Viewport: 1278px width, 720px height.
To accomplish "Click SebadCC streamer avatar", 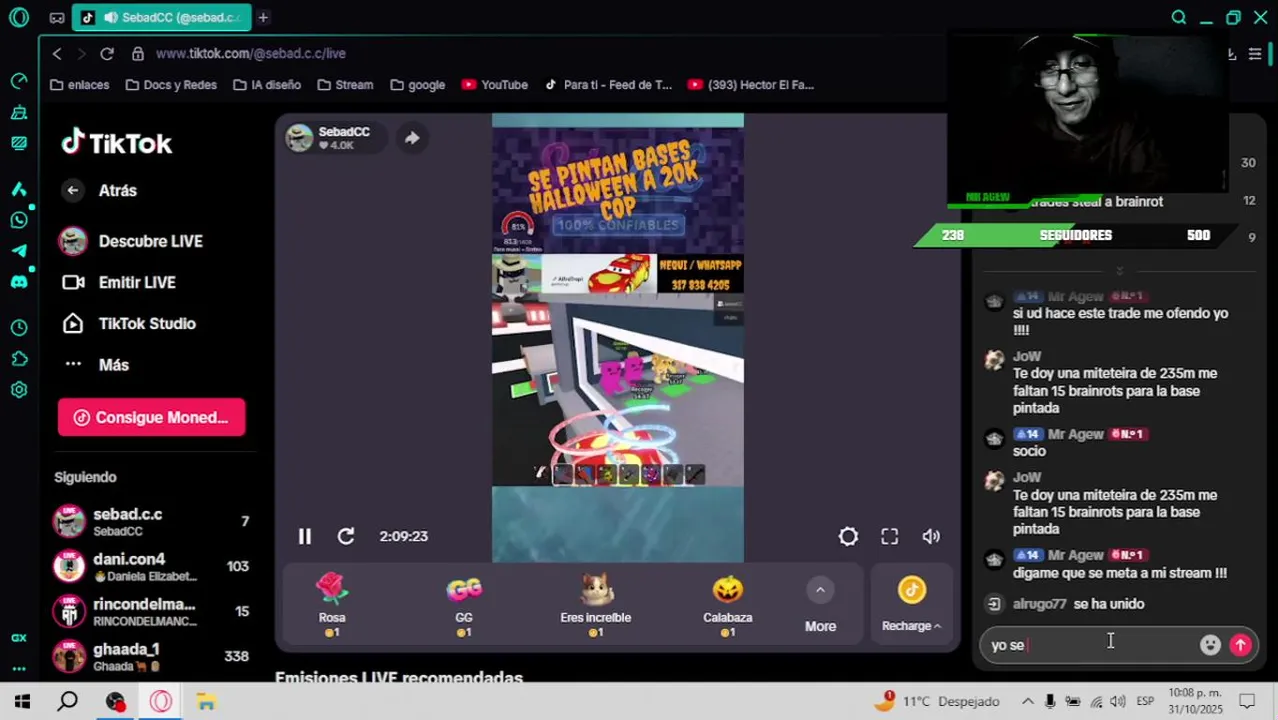I will (299, 138).
